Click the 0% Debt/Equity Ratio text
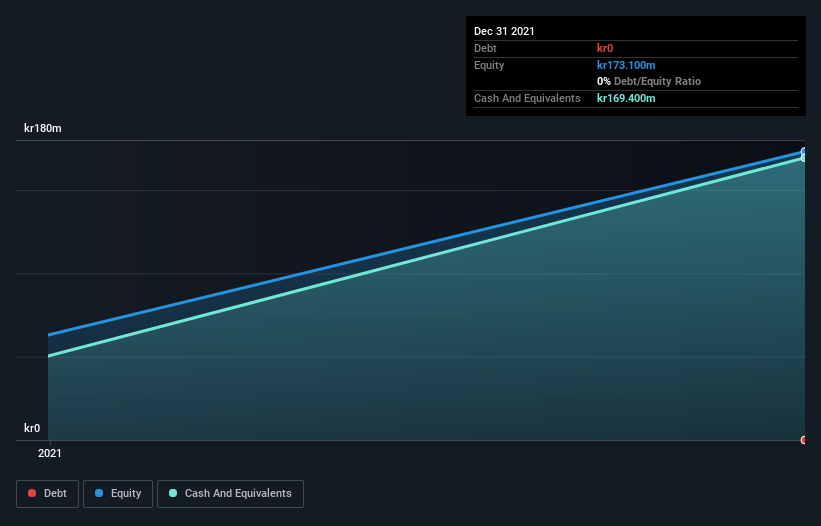This screenshot has height=526, width=821. coord(649,81)
